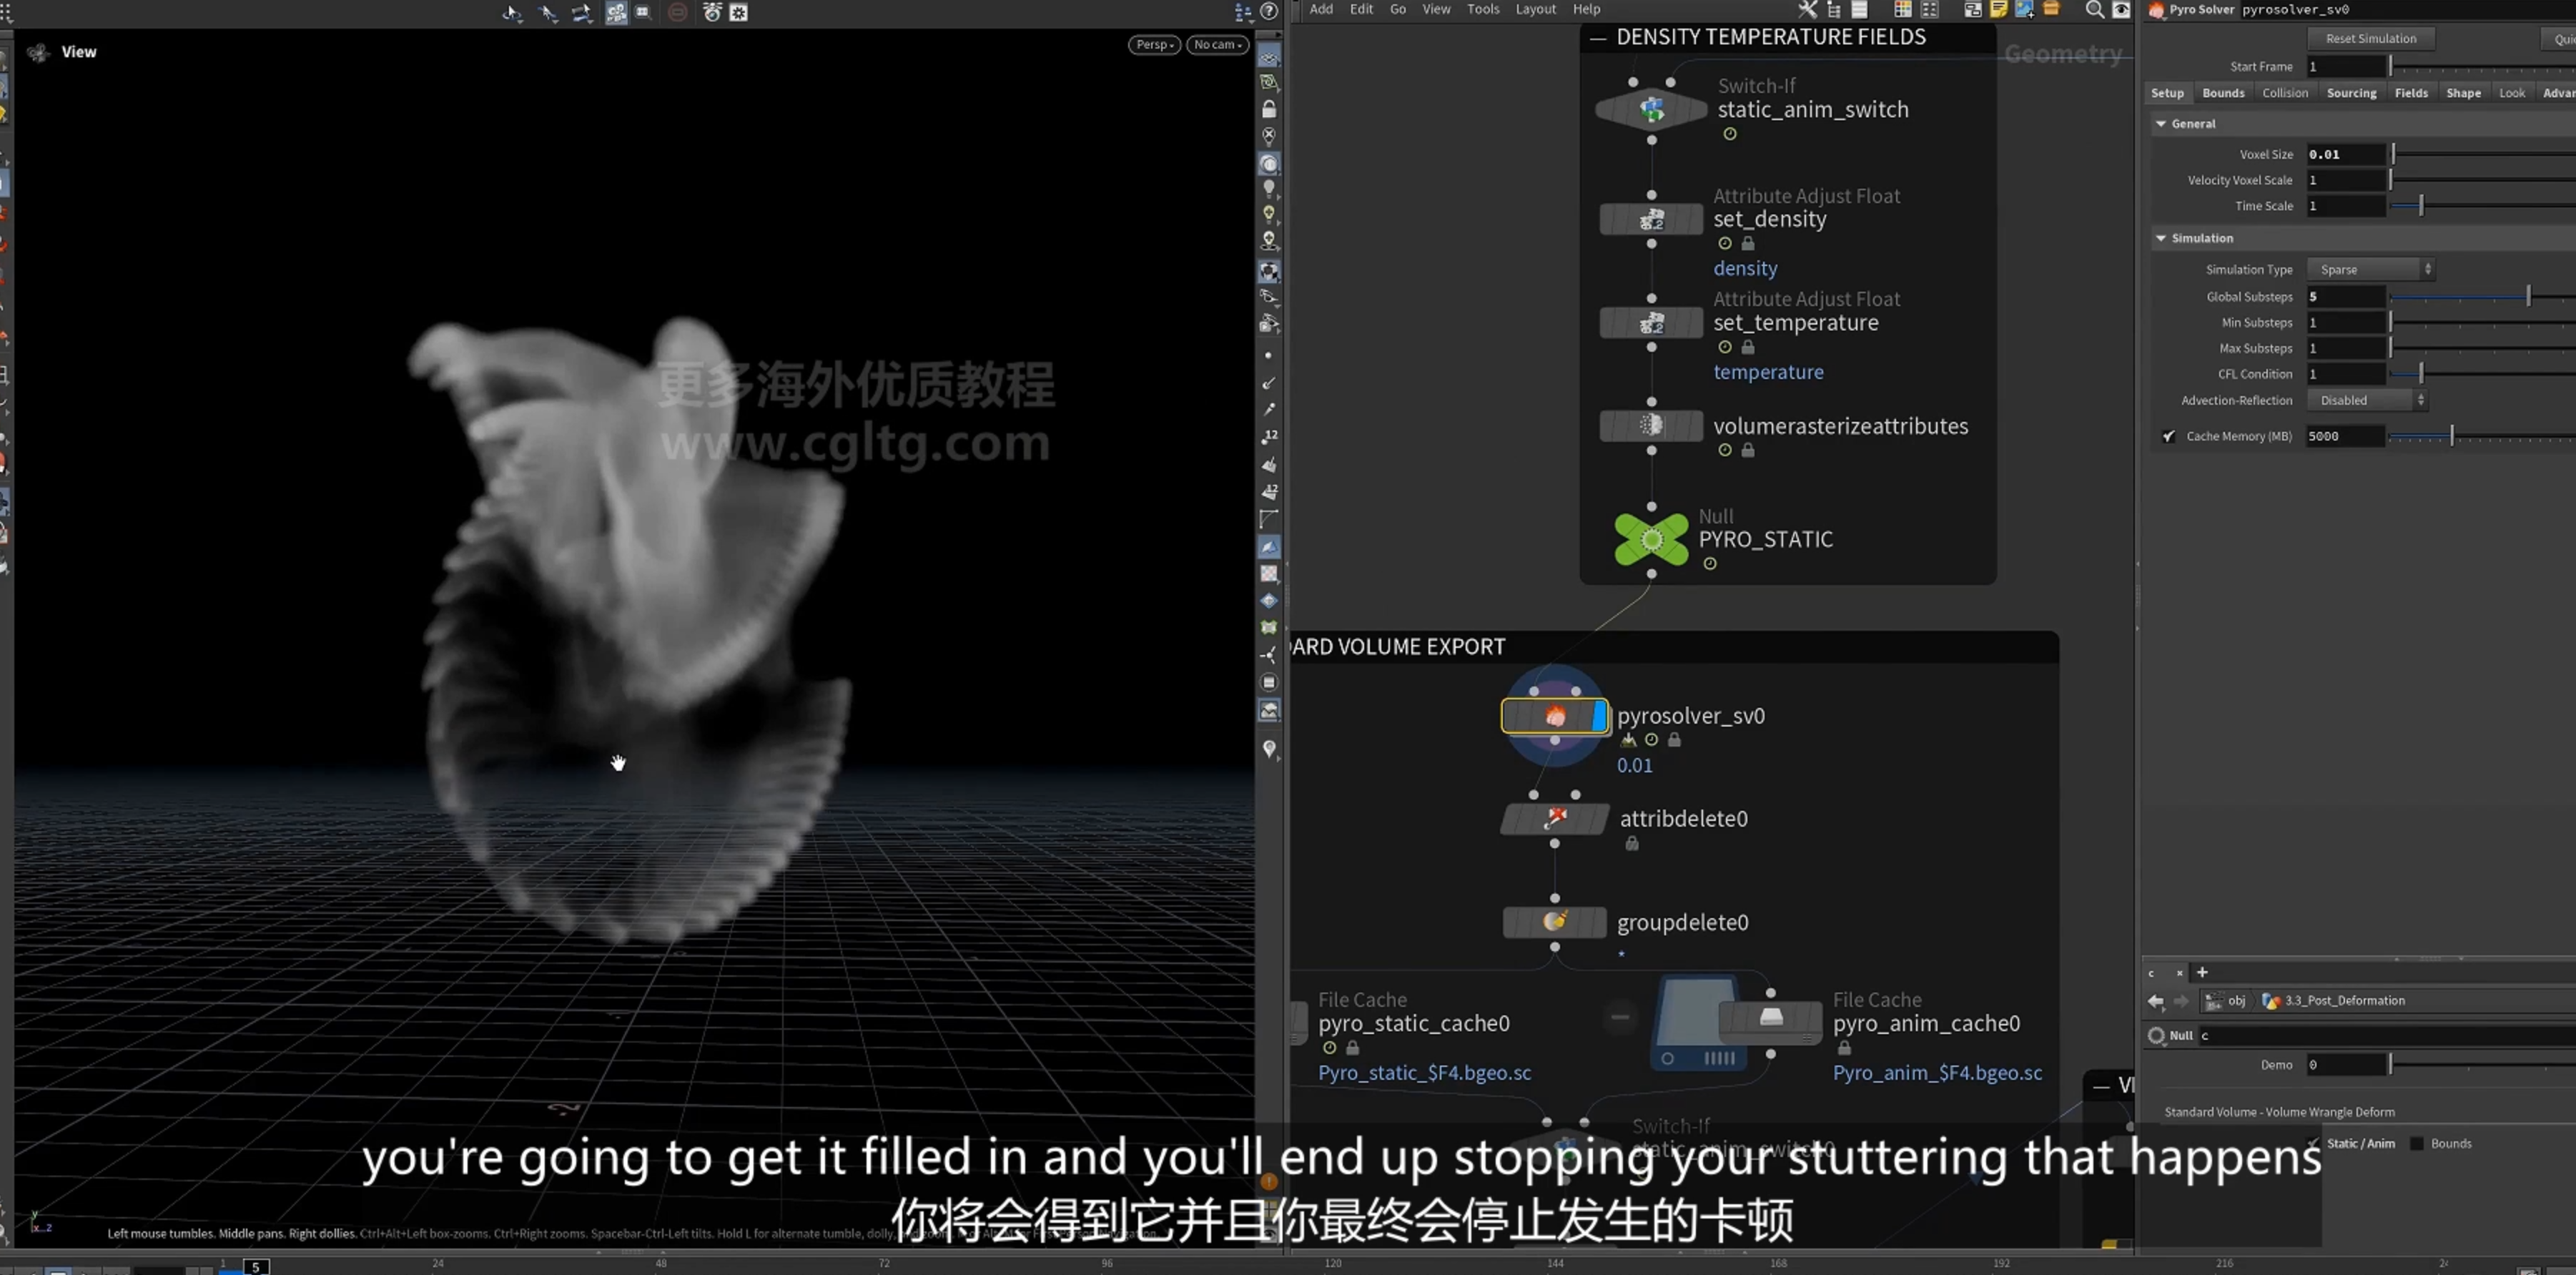Click the first viewport light bulb icon
The height and width of the screenshot is (1275, 2576).
(1269, 188)
